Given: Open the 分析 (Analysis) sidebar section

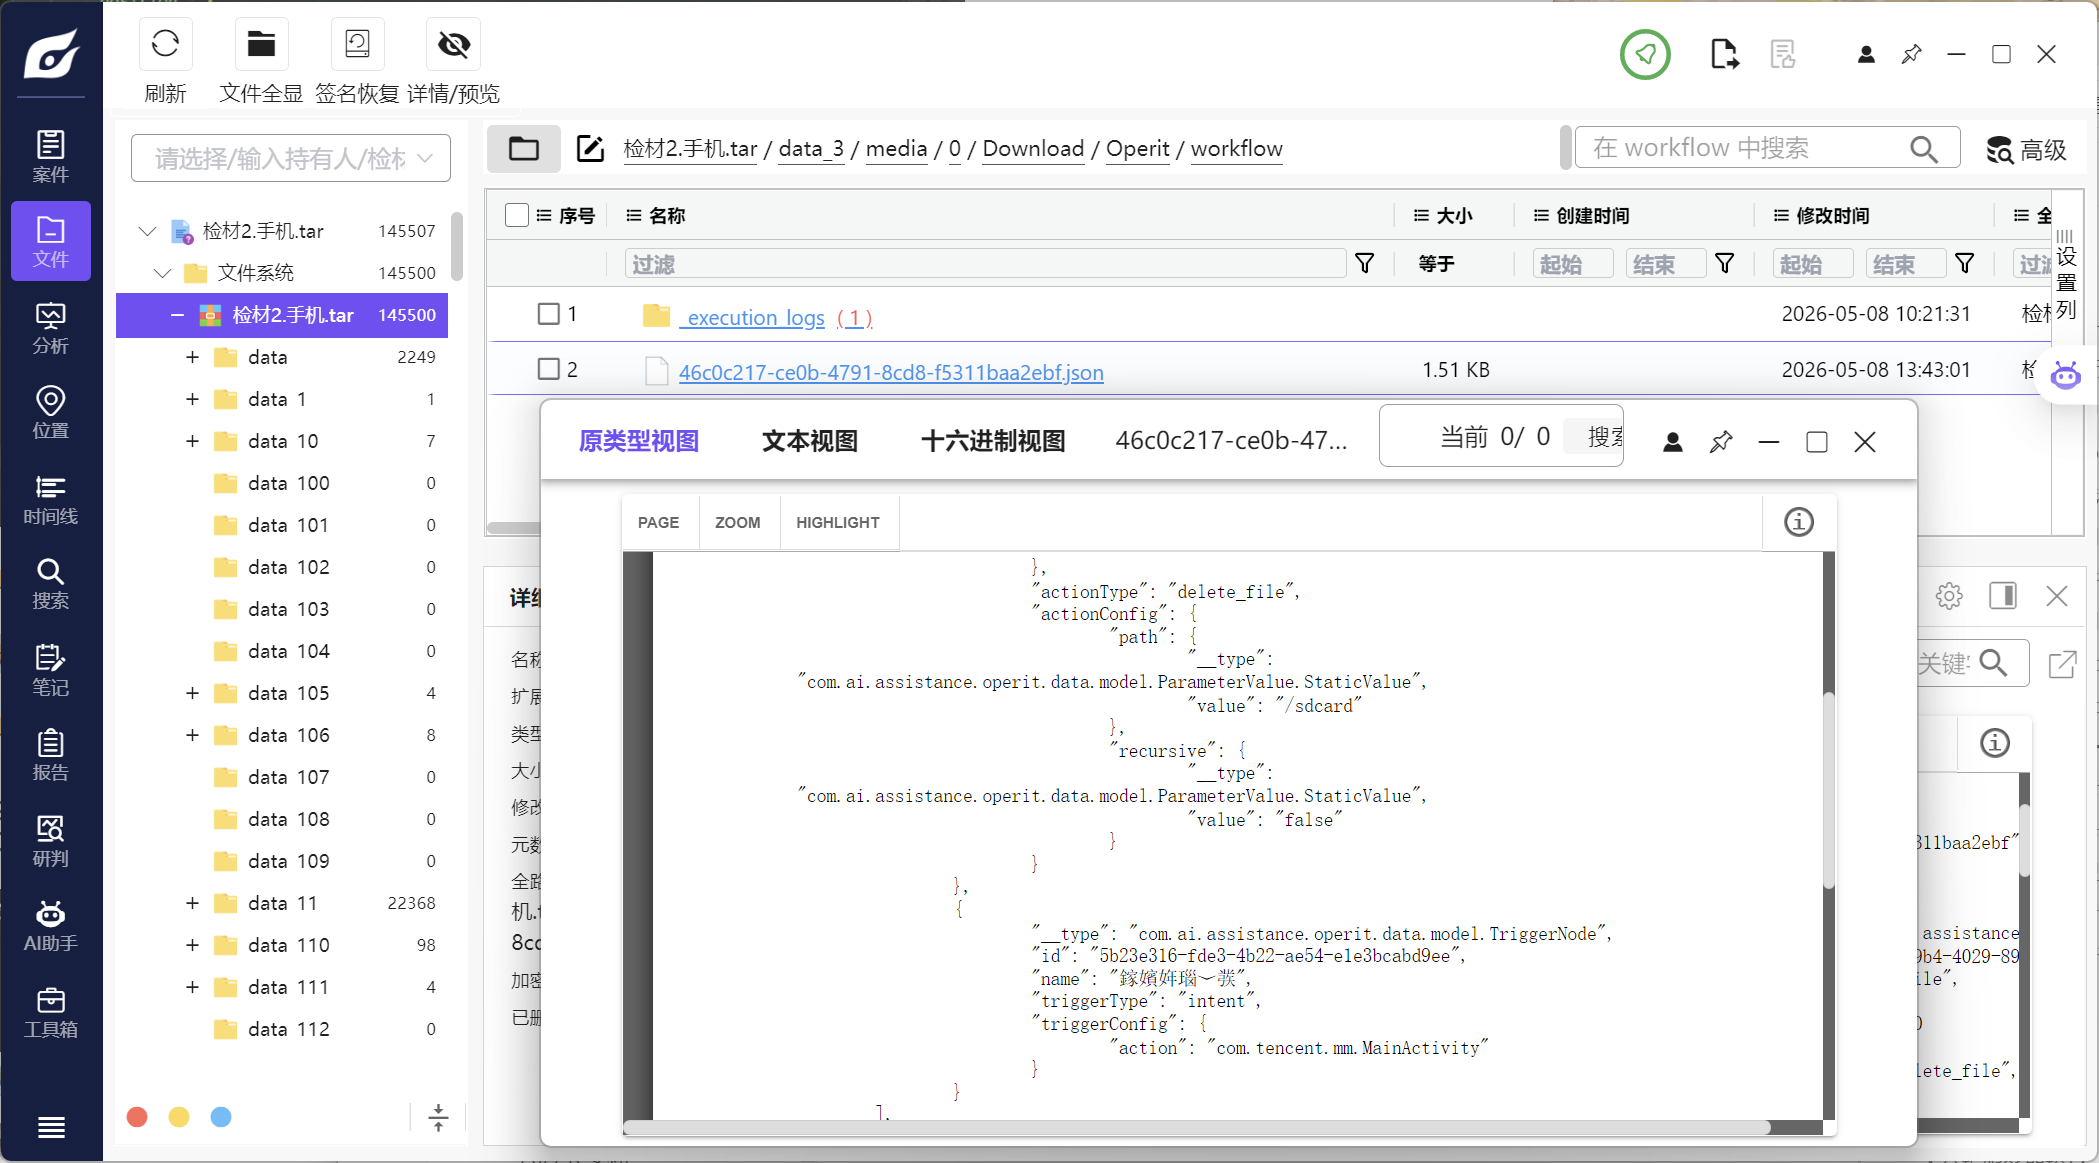Looking at the screenshot, I should click(x=51, y=328).
